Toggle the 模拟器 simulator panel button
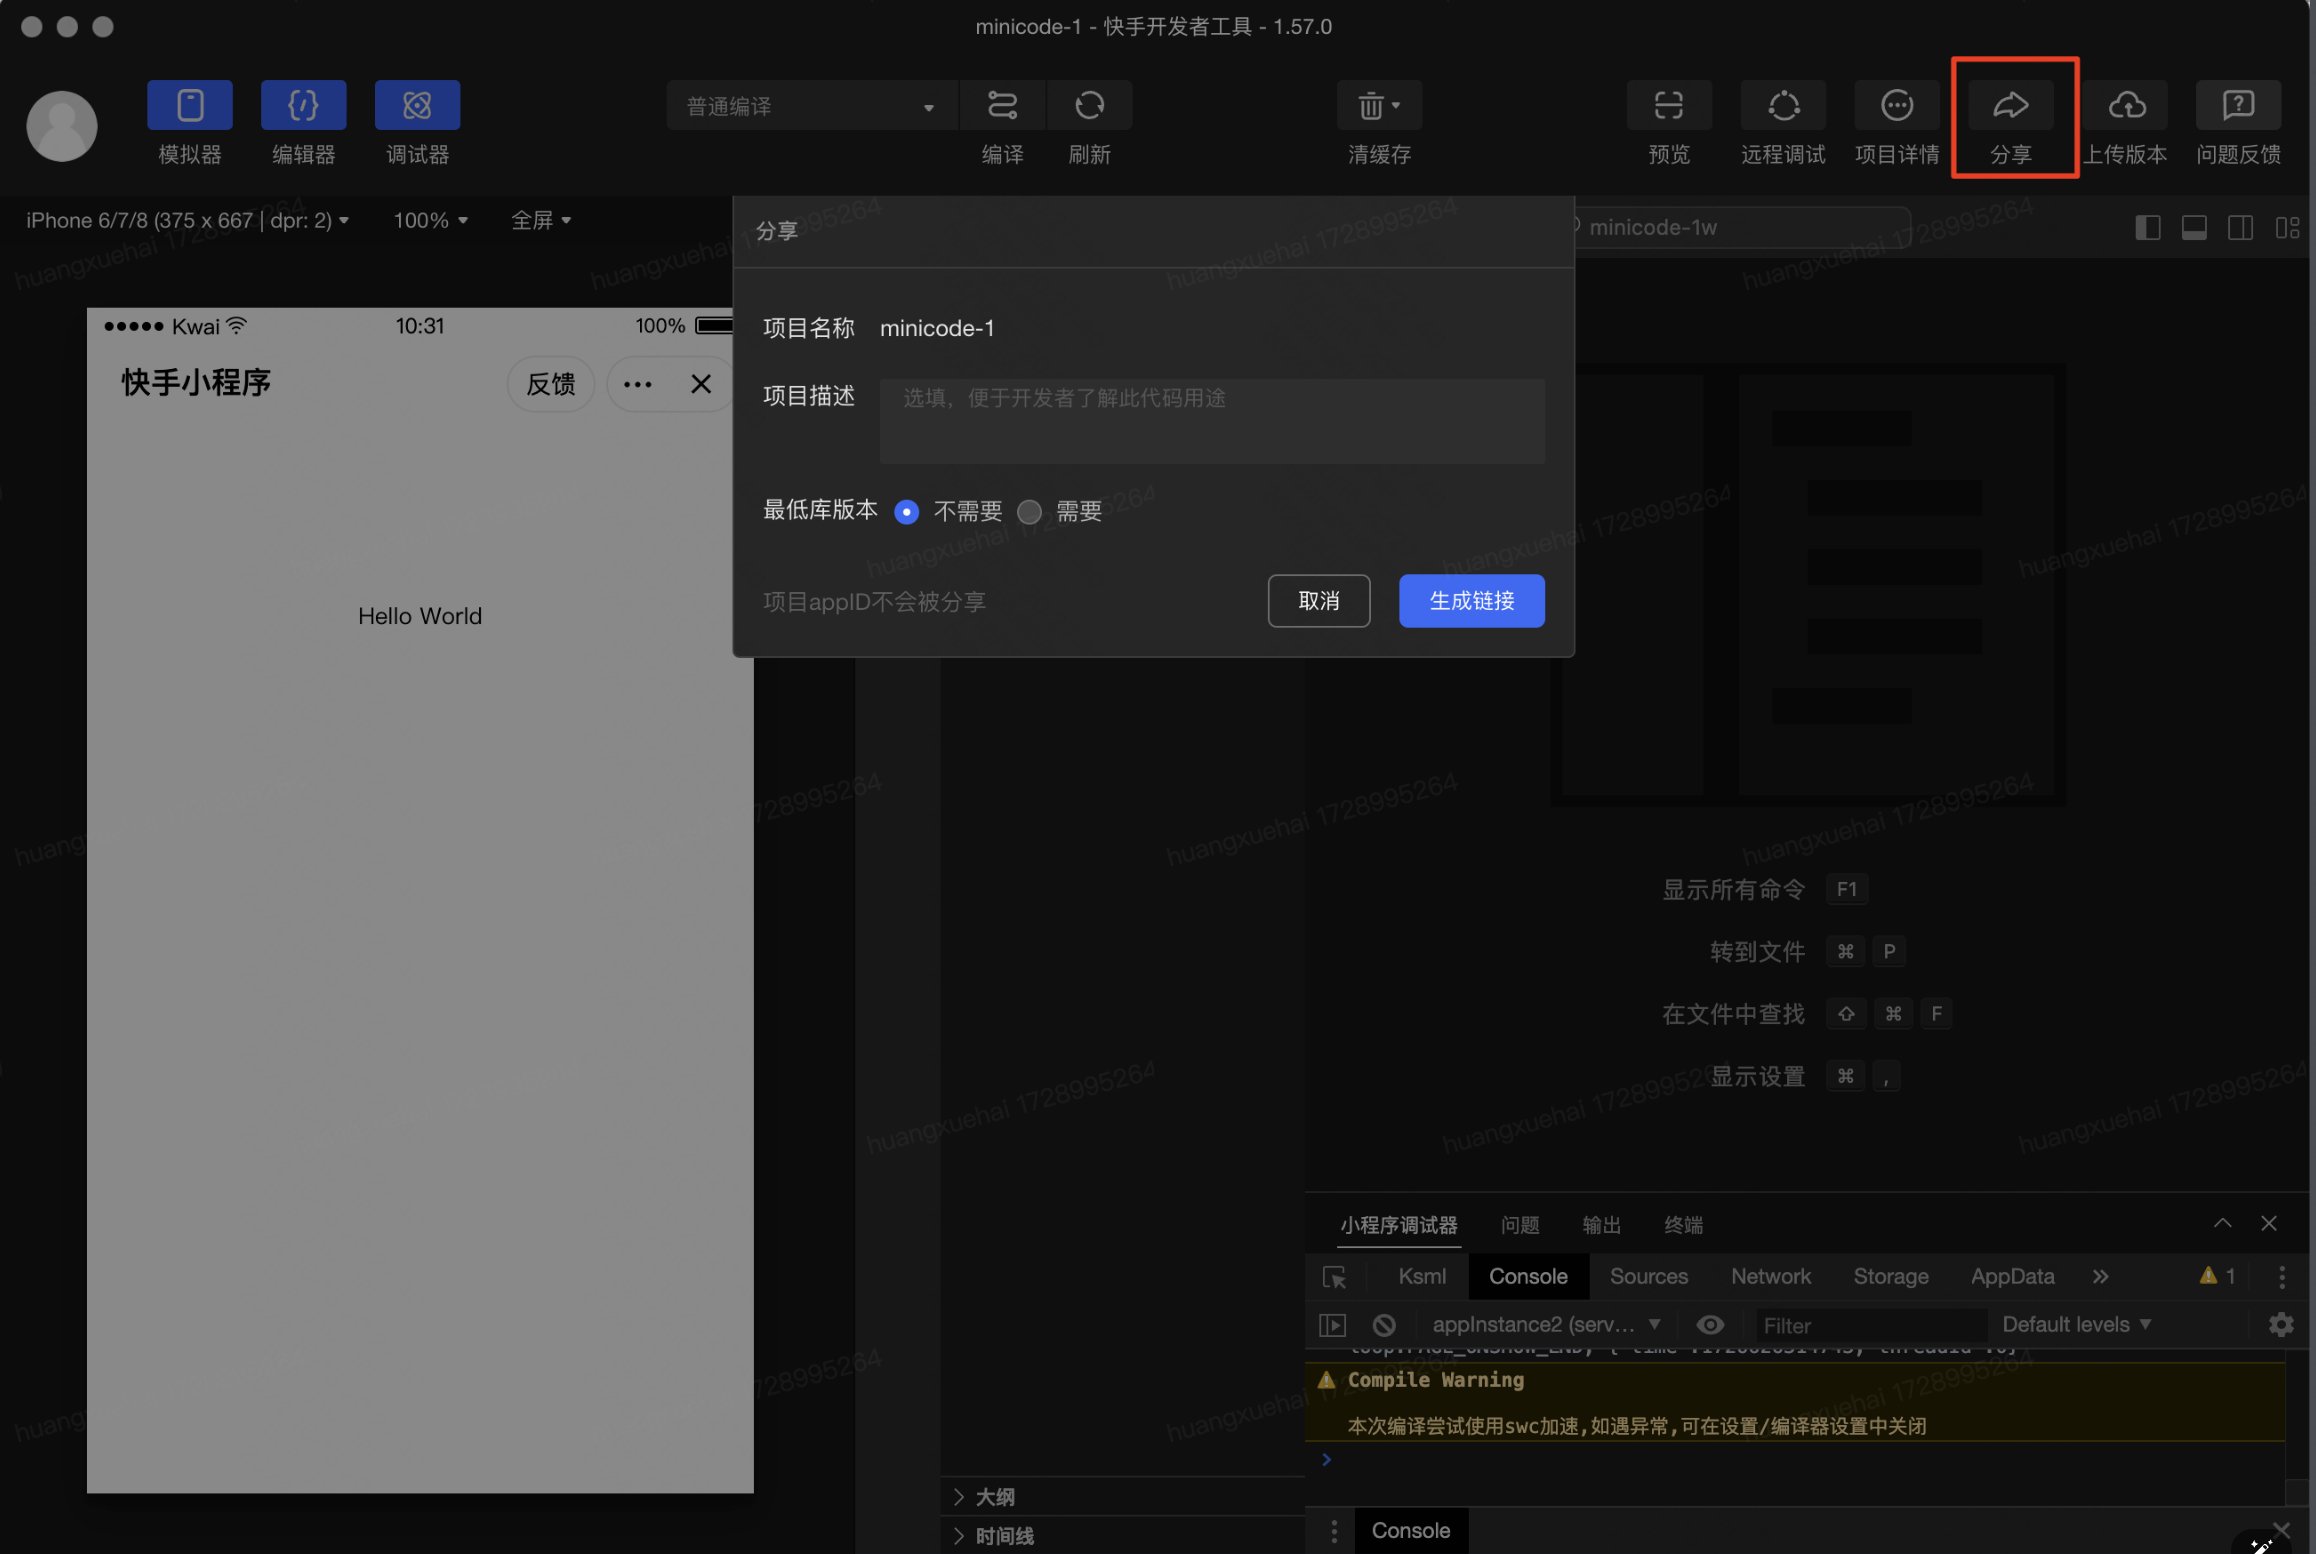The width and height of the screenshot is (2316, 1554). (x=190, y=105)
